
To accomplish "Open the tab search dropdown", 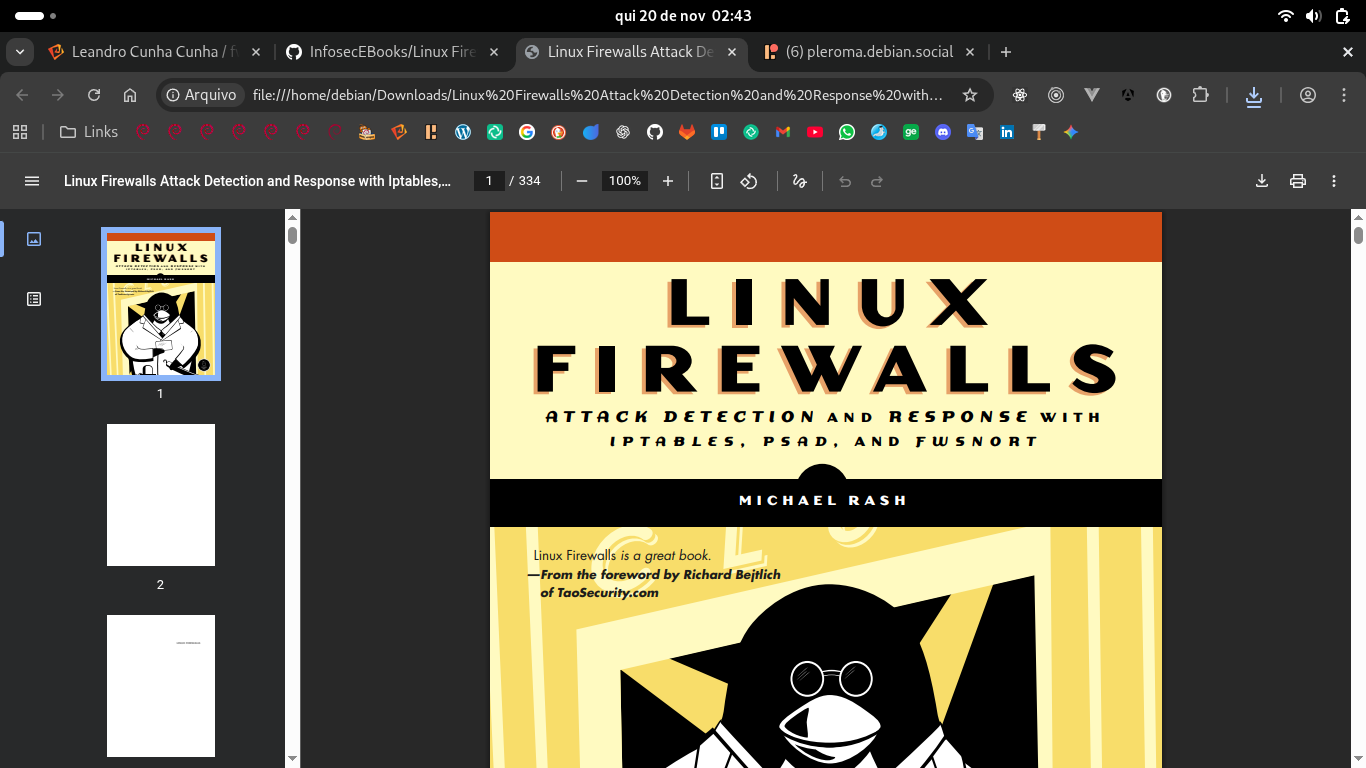I will coord(19,52).
